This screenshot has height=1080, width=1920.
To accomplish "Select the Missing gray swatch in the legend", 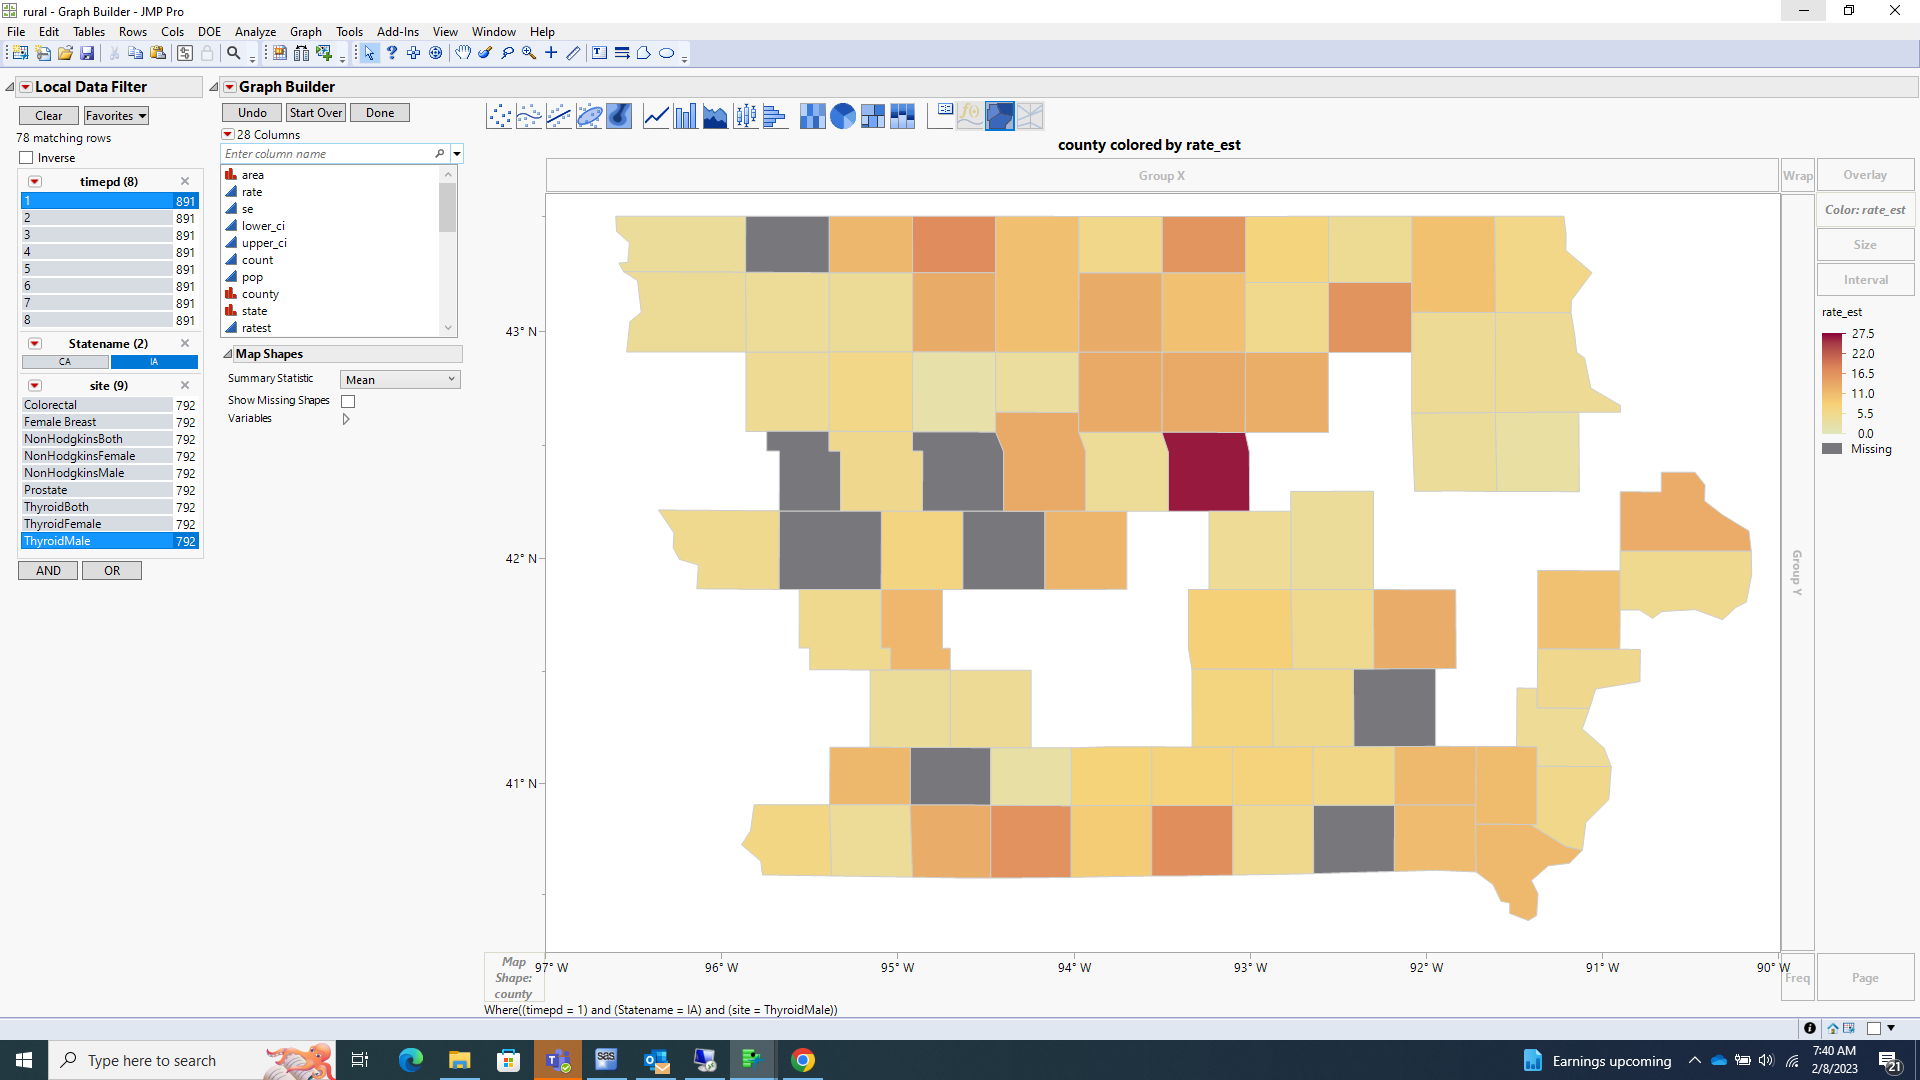I will 1833,448.
